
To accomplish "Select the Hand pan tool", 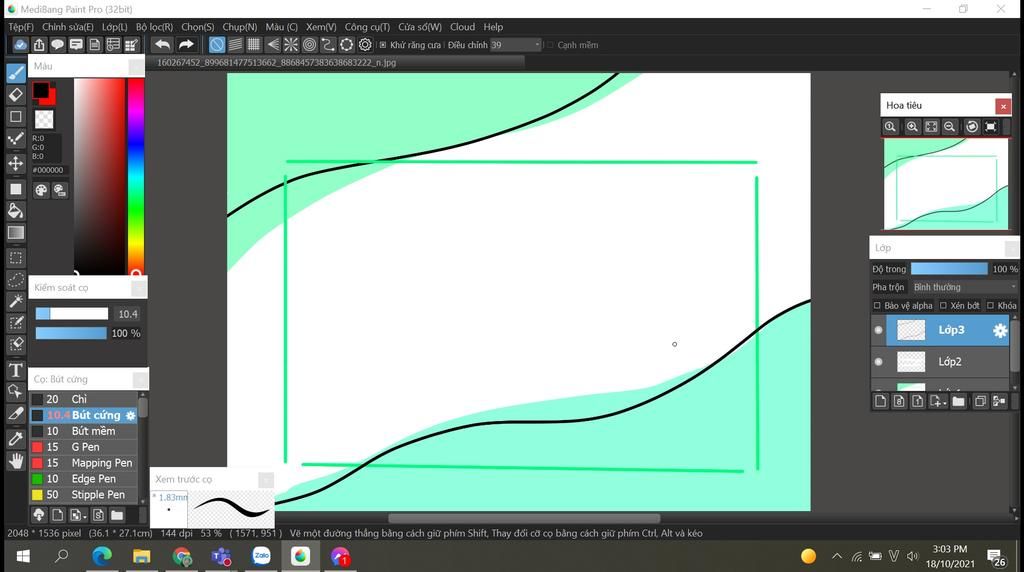I will (x=16, y=461).
